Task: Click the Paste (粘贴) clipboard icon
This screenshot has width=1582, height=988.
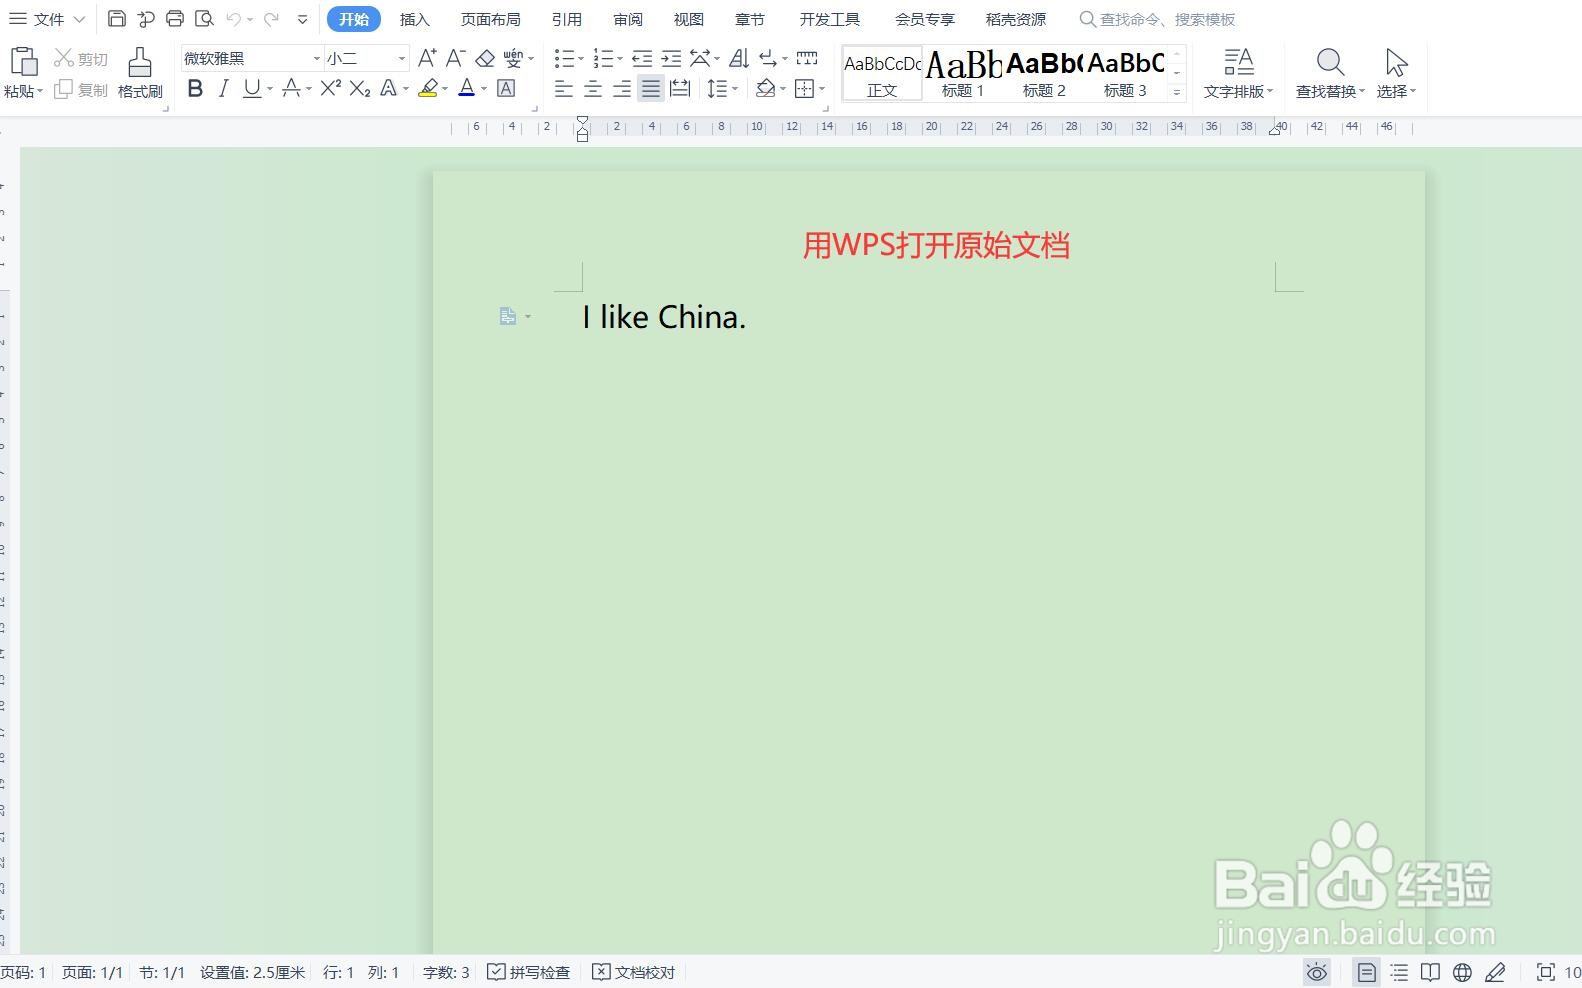Action: point(23,62)
